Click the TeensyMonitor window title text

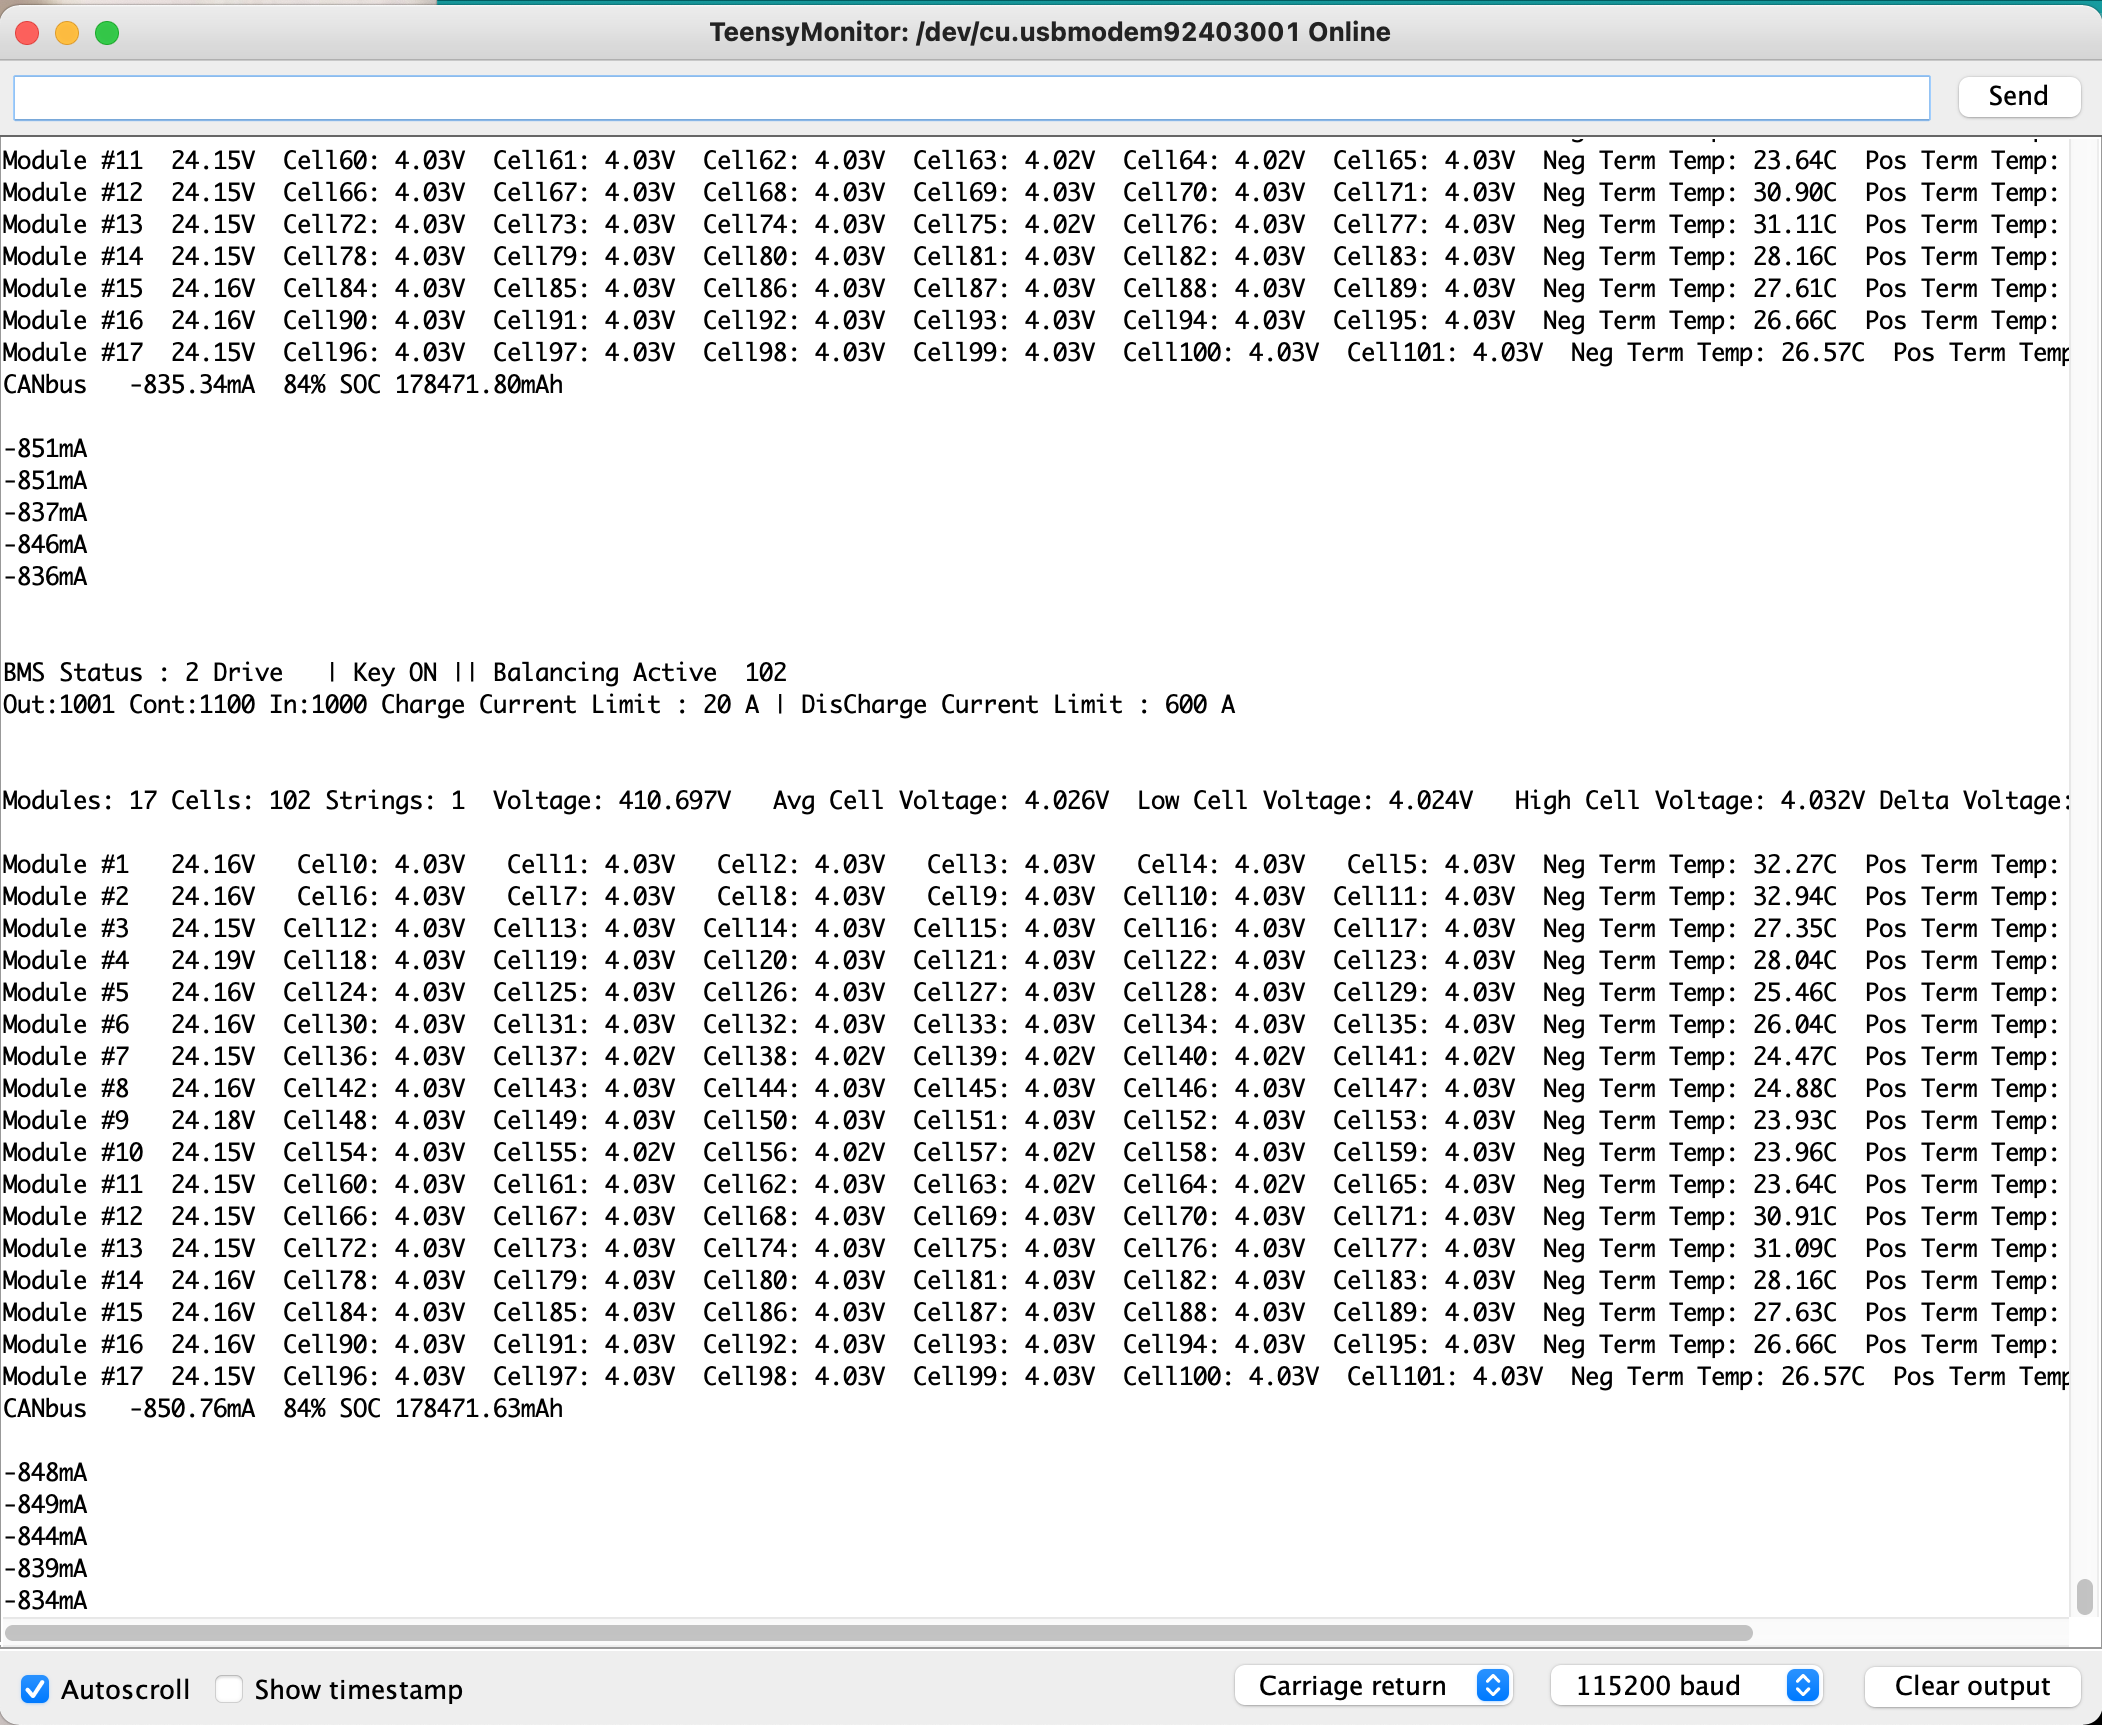1050,32
